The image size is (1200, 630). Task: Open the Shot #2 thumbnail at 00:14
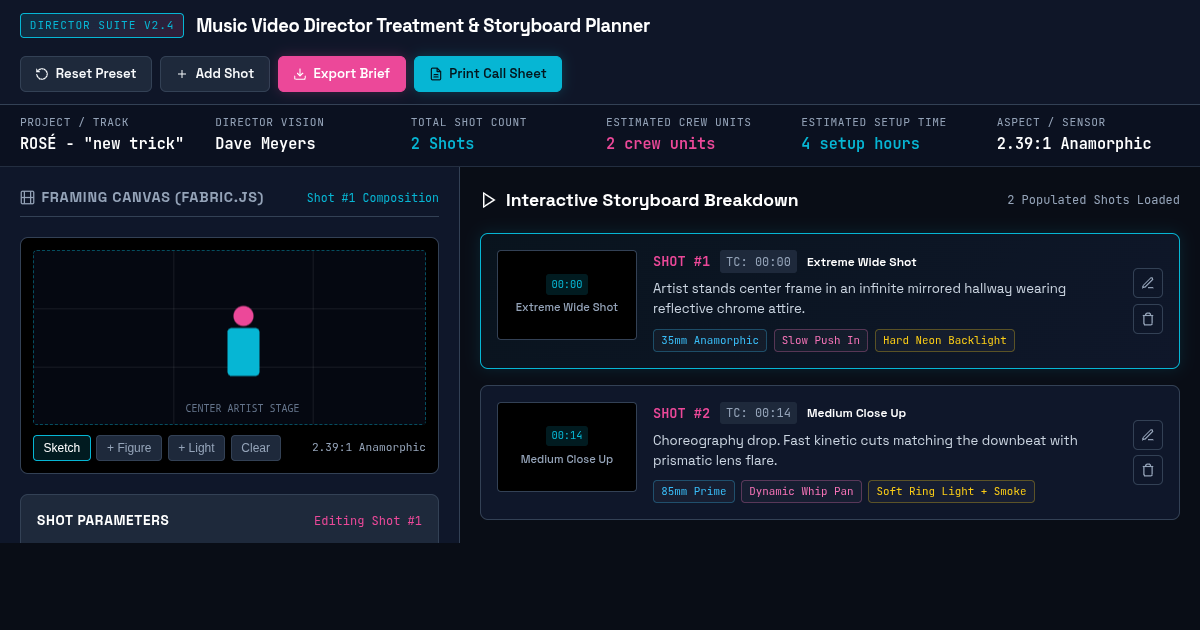click(567, 447)
